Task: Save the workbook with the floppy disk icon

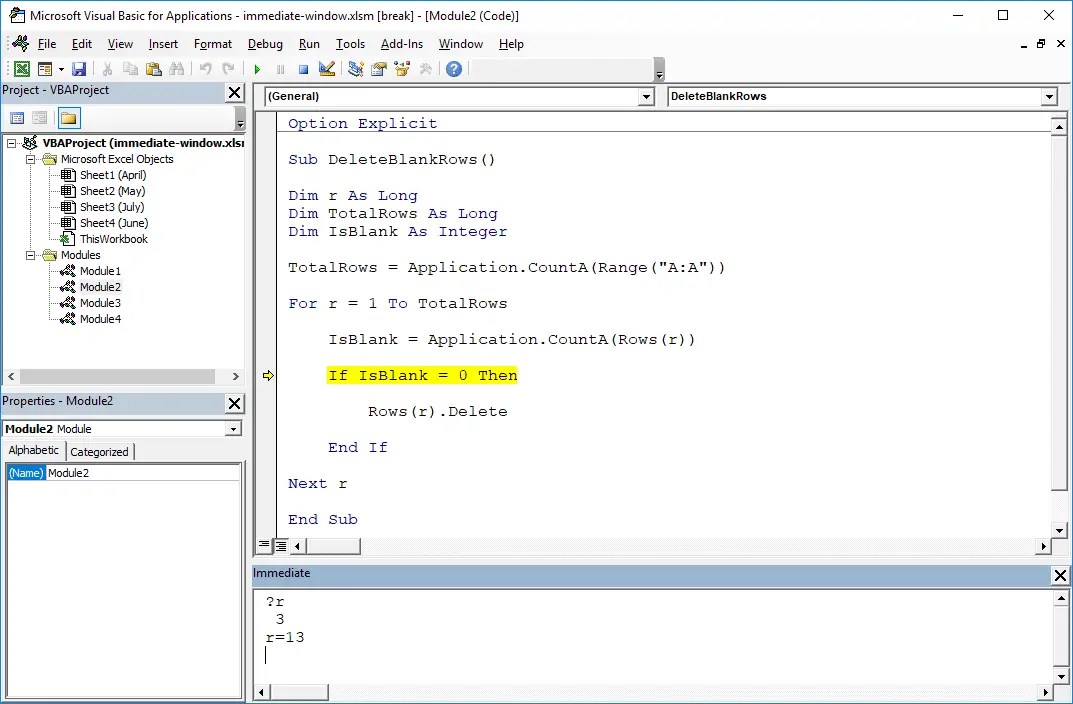Action: pyautogui.click(x=79, y=68)
